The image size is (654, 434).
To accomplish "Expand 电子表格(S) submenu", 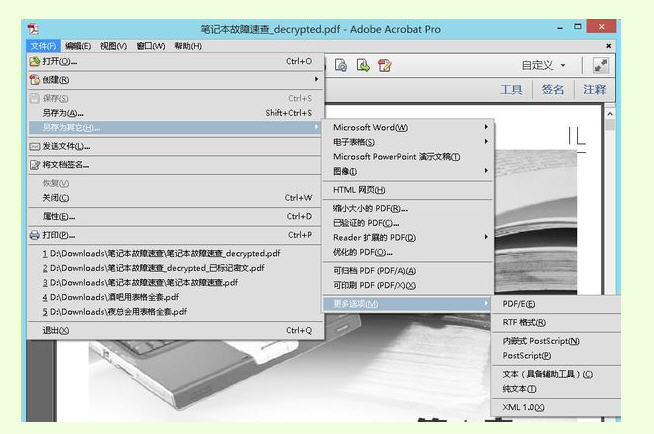I will [486, 142].
